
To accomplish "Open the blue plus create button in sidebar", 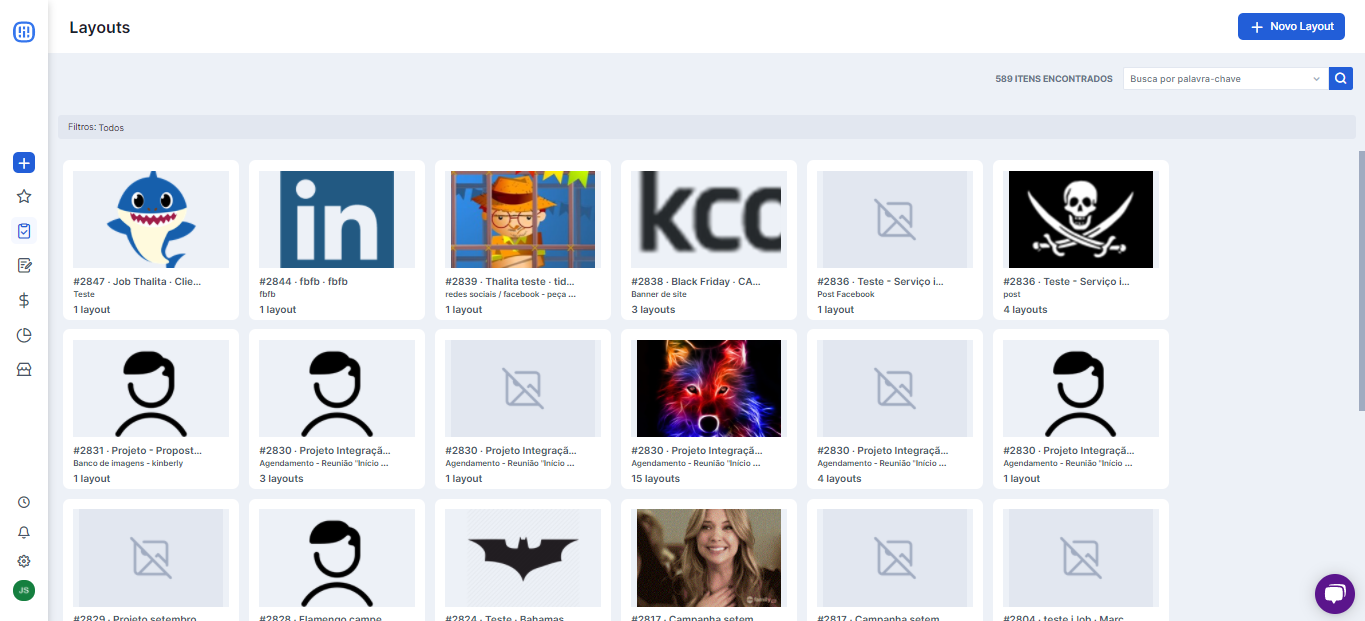I will click(x=24, y=163).
